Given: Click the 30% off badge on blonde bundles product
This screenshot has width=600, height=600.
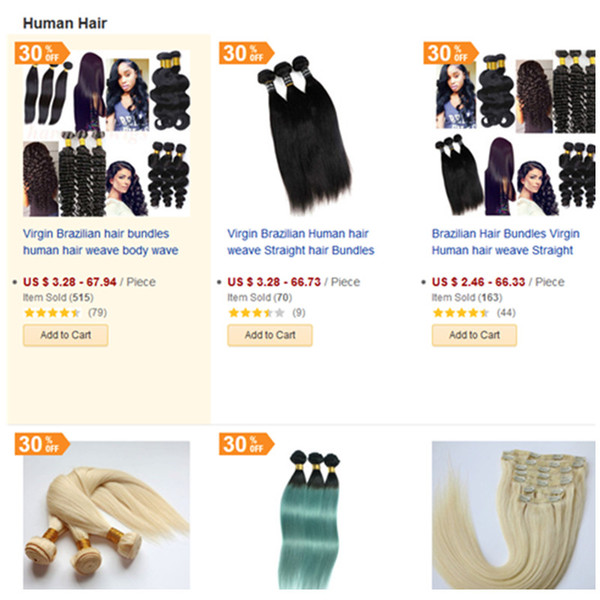Looking at the screenshot, I should 42,444.
